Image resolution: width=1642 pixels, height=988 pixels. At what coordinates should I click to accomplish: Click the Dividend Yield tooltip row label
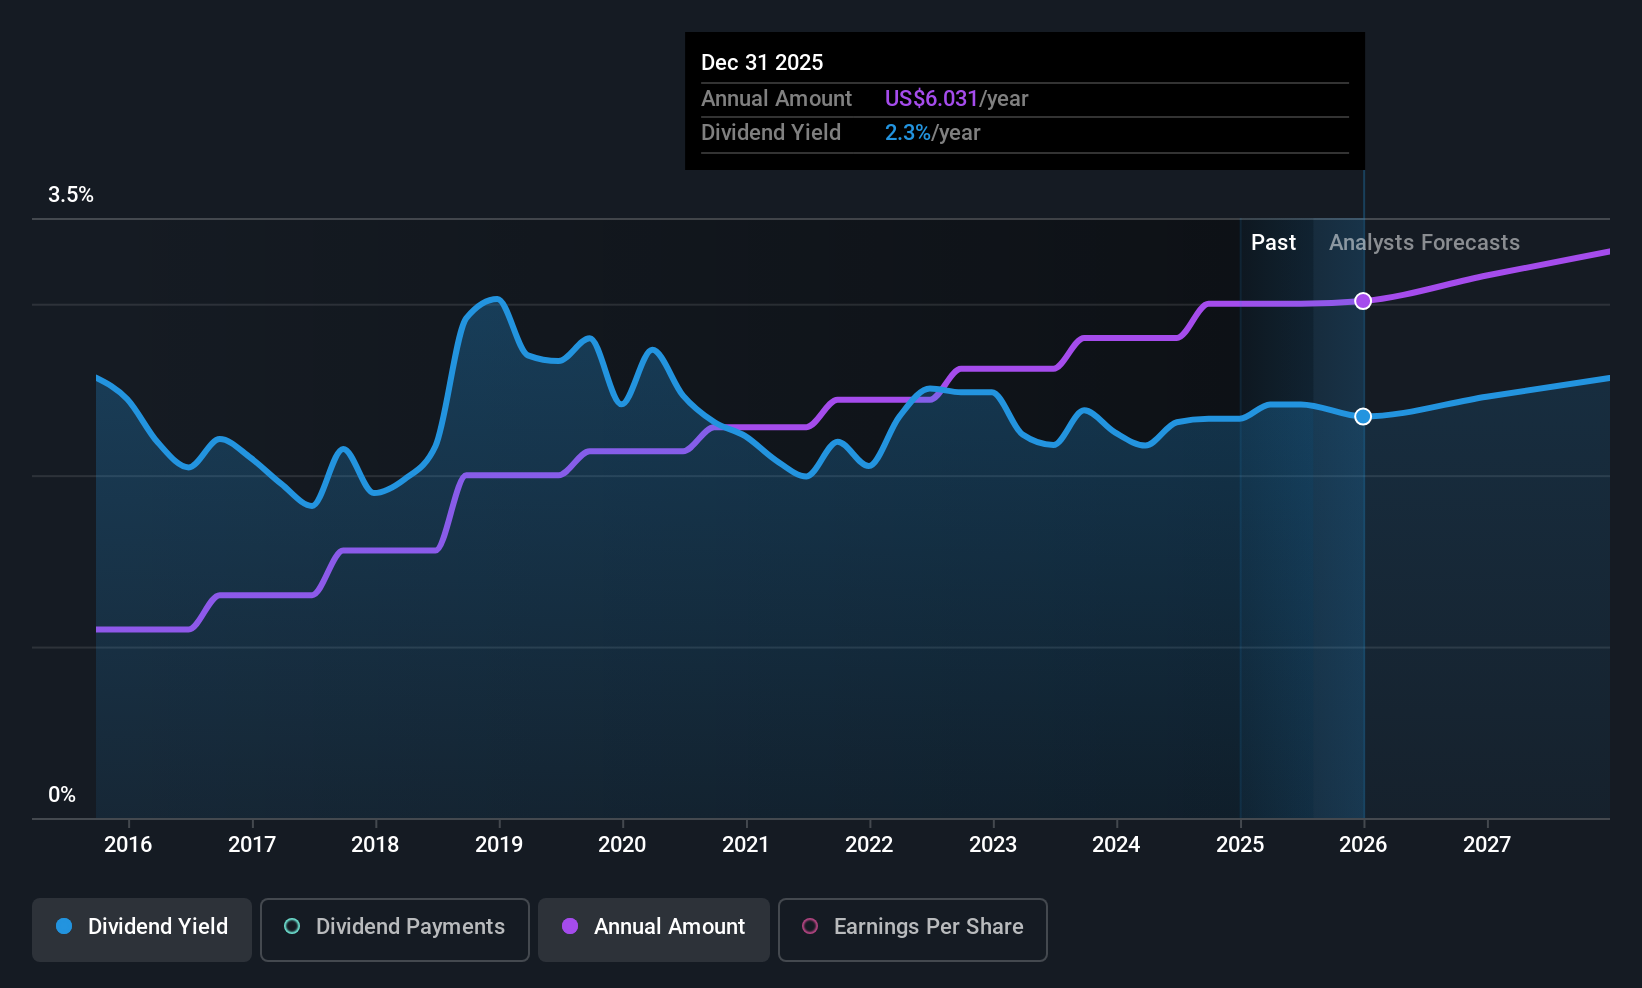pyautogui.click(x=771, y=132)
